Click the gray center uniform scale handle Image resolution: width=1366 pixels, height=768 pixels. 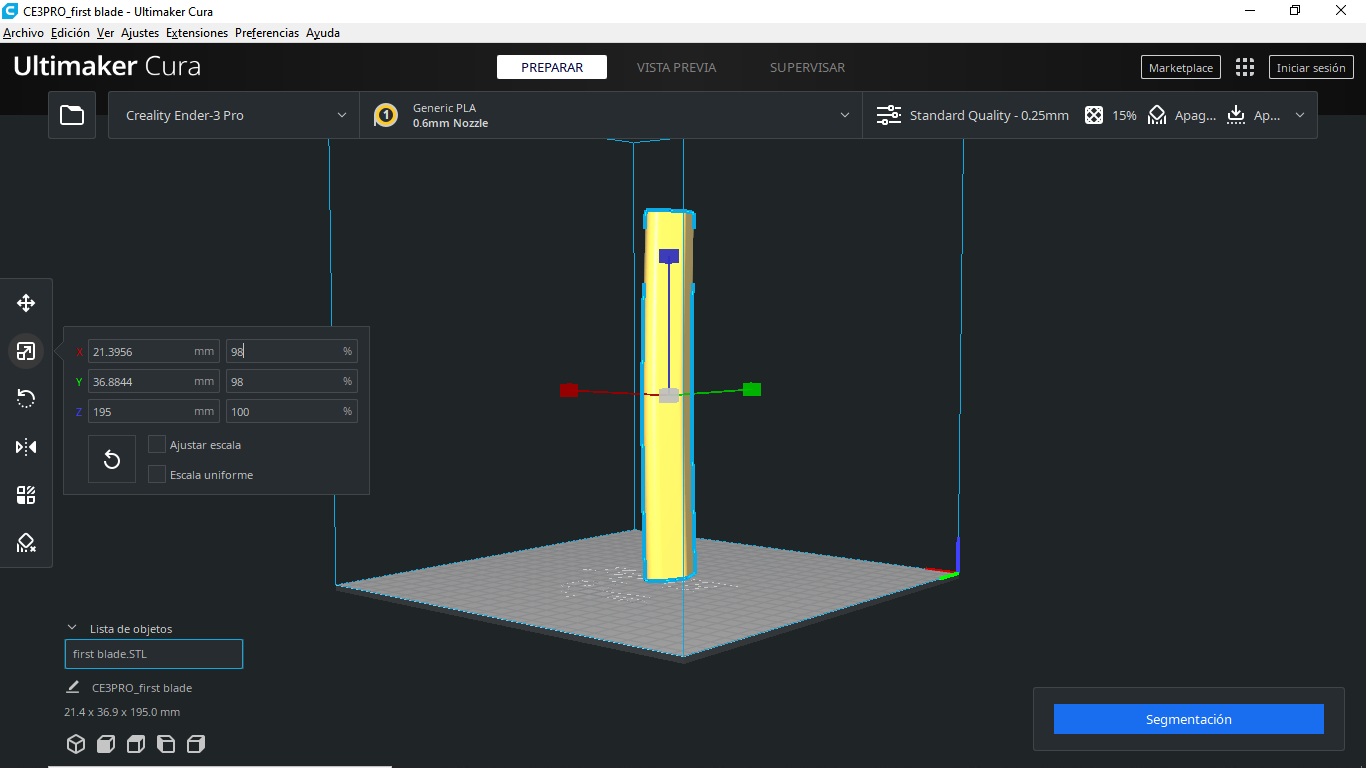tap(669, 395)
